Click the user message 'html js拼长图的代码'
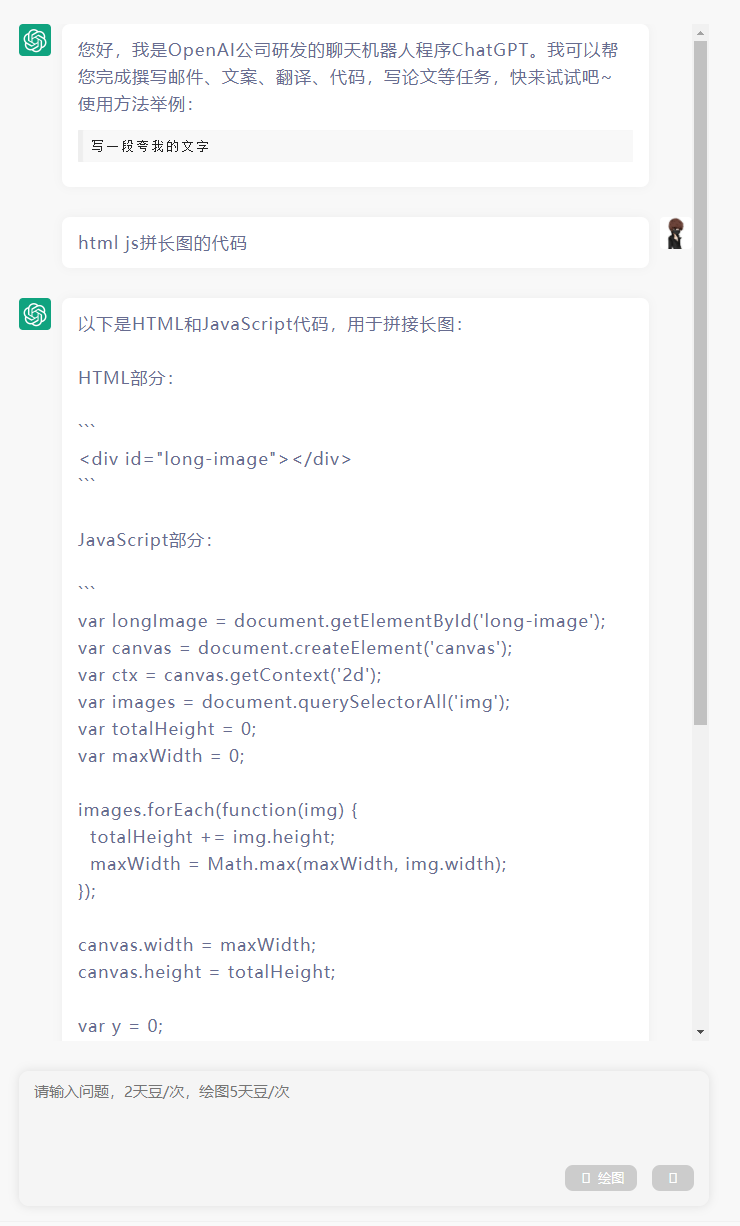 (x=162, y=243)
